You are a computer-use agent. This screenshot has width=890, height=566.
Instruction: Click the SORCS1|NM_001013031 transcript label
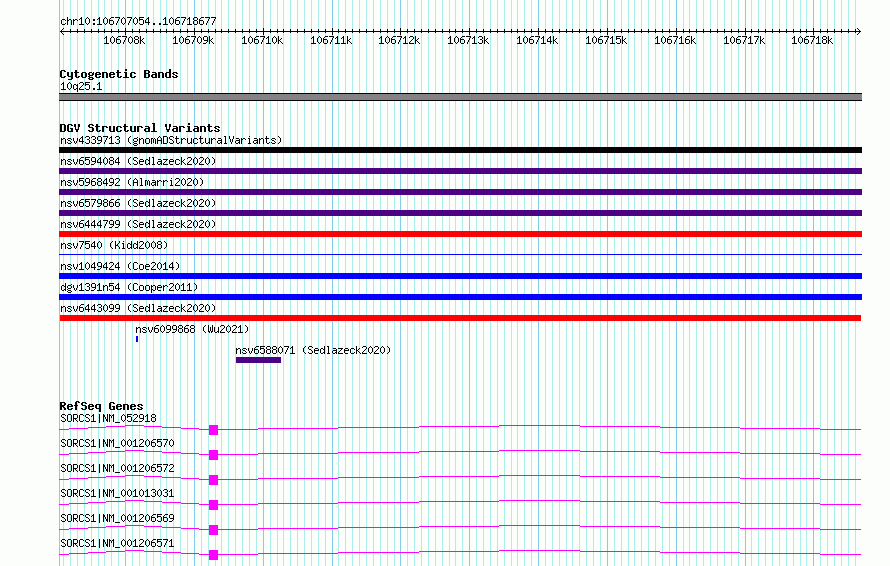[x=117, y=493]
